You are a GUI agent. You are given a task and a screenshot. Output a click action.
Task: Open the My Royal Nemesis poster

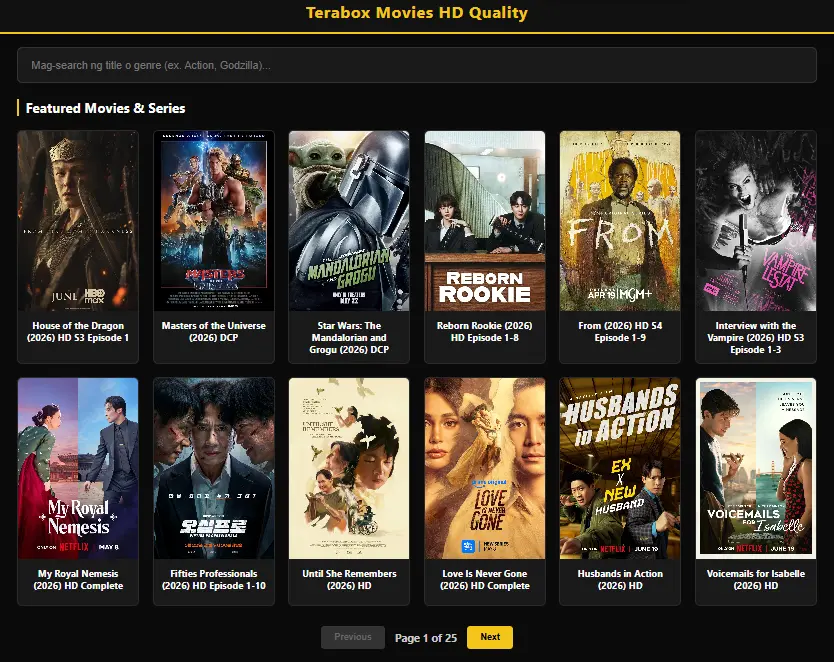coord(78,468)
